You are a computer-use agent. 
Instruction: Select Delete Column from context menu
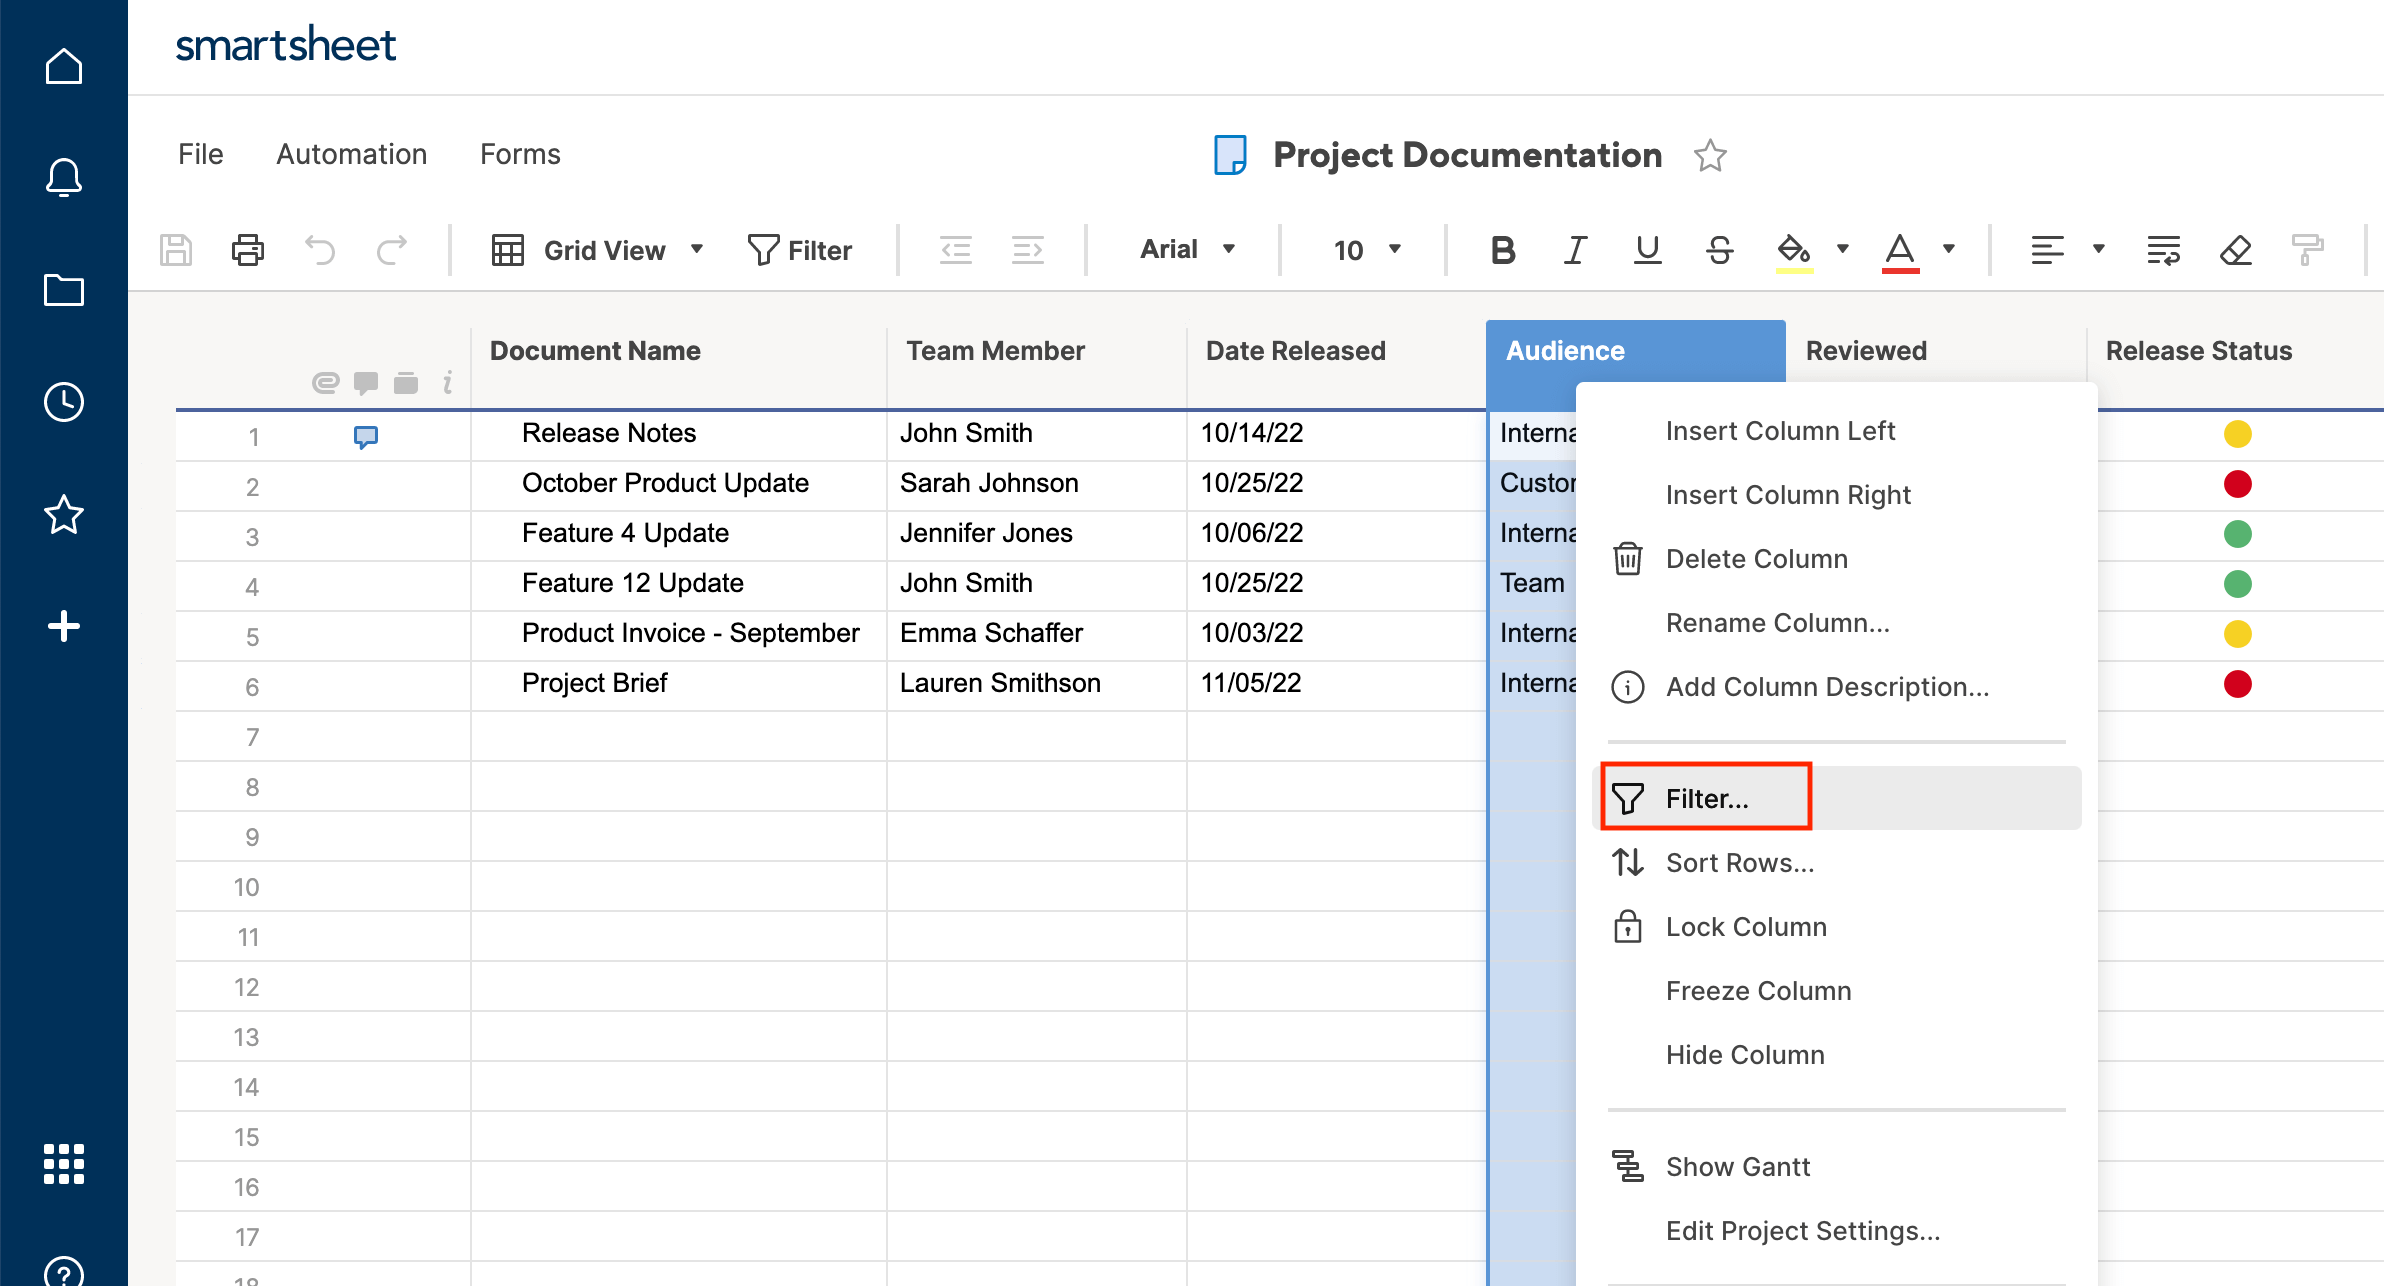(x=1756, y=559)
